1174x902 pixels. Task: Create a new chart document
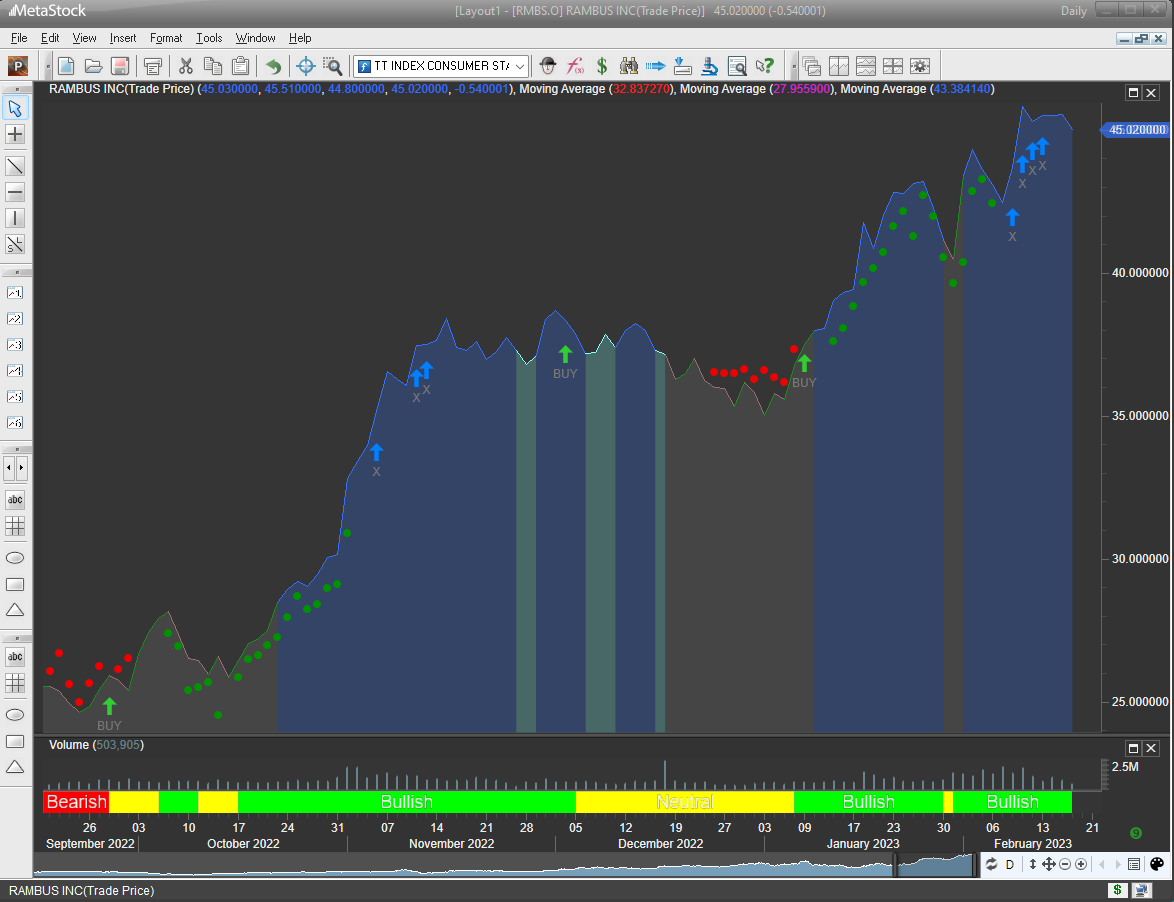coord(66,66)
